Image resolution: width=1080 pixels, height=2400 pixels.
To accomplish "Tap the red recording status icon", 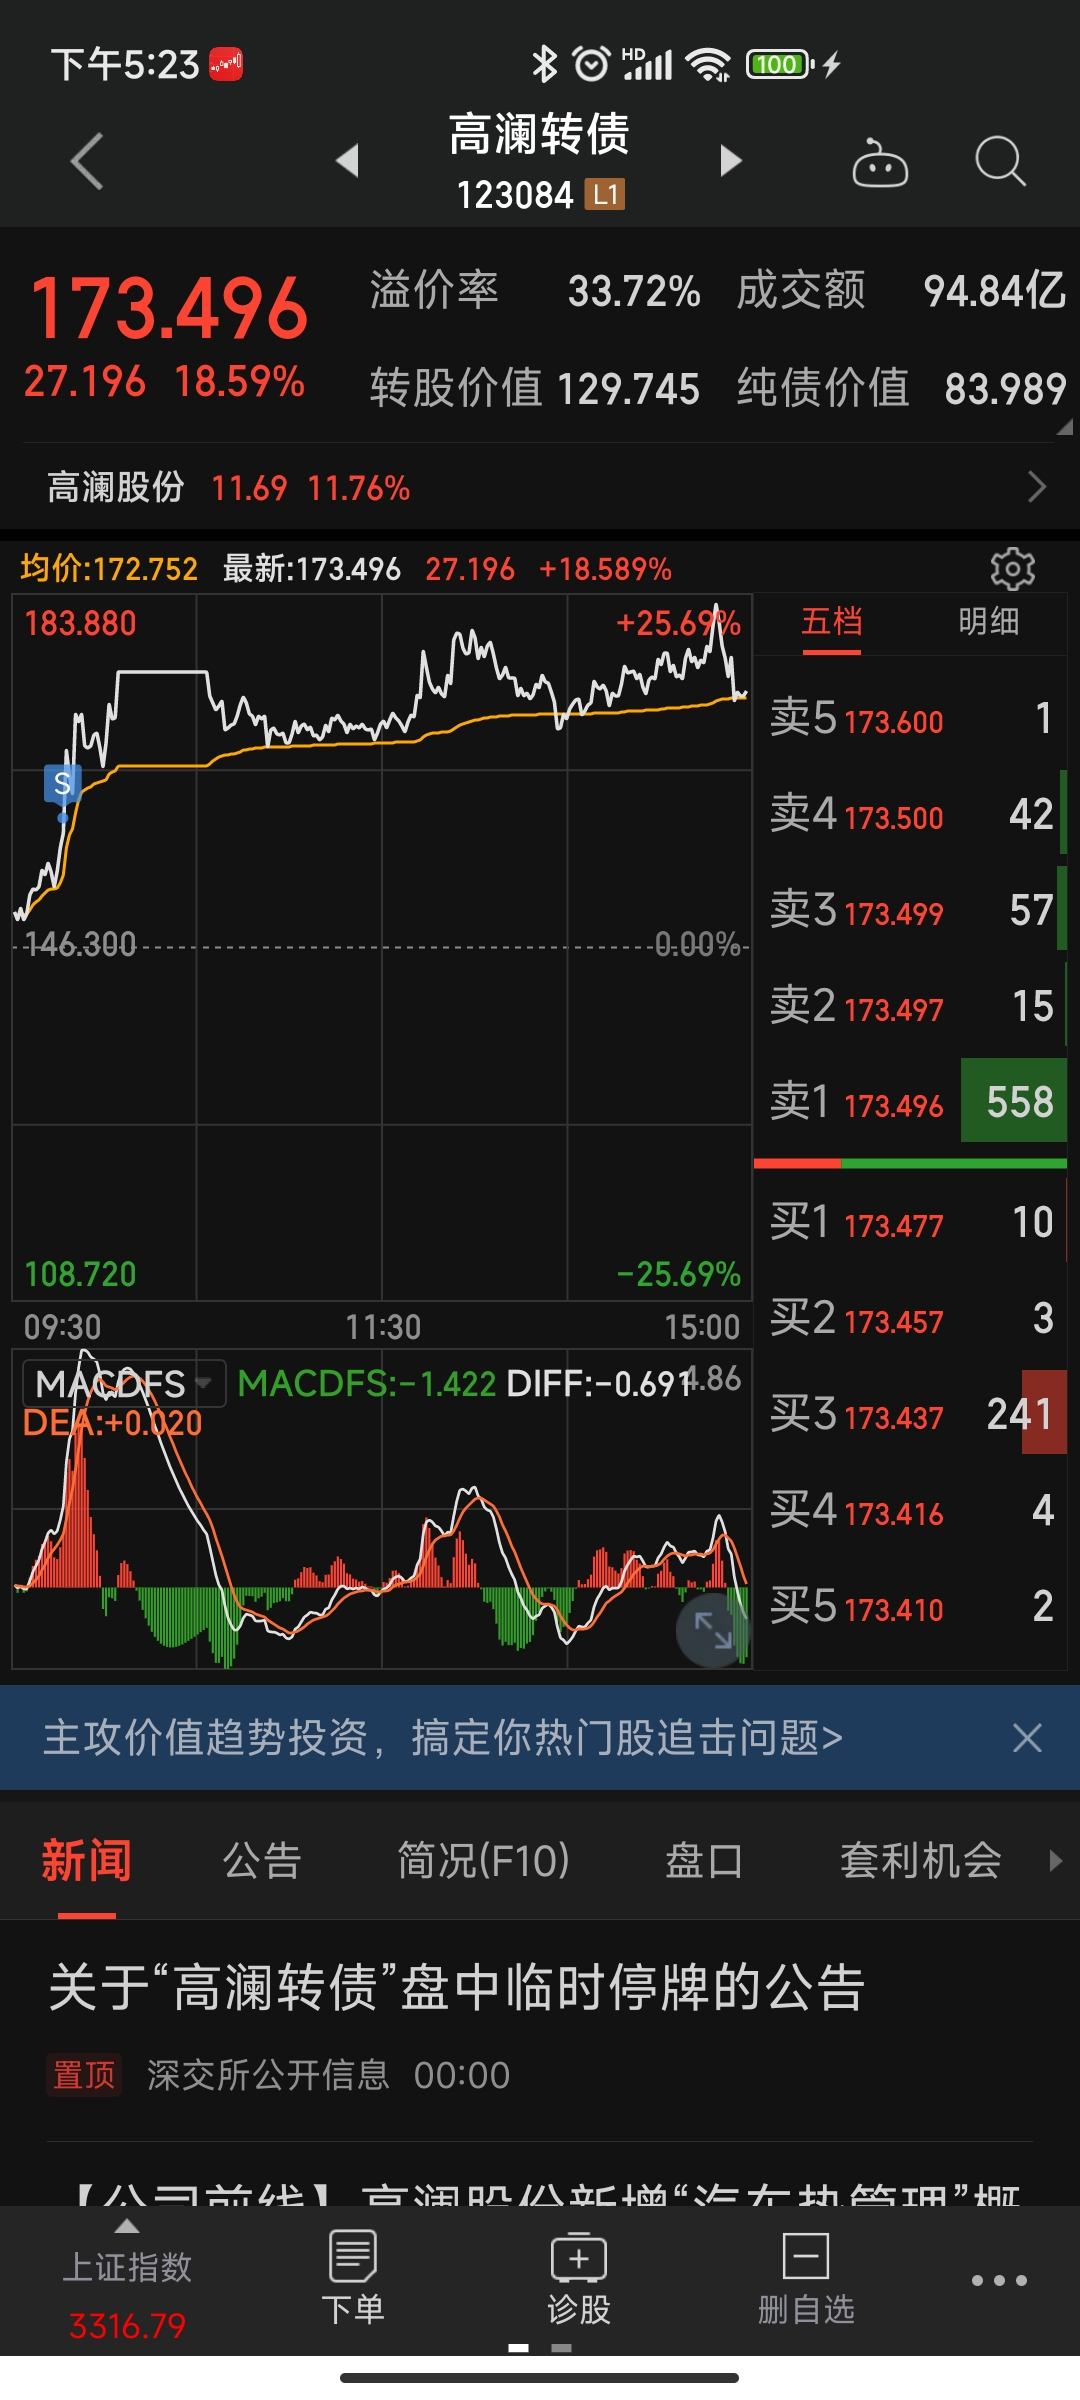I will click(x=226, y=65).
